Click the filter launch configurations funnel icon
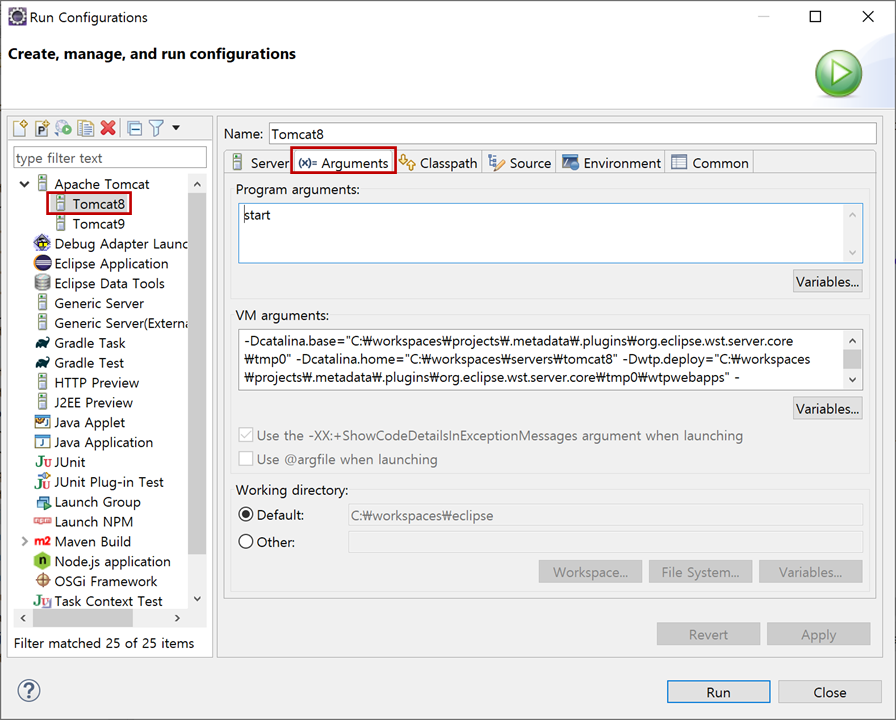Viewport: 896px width, 720px height. [156, 128]
